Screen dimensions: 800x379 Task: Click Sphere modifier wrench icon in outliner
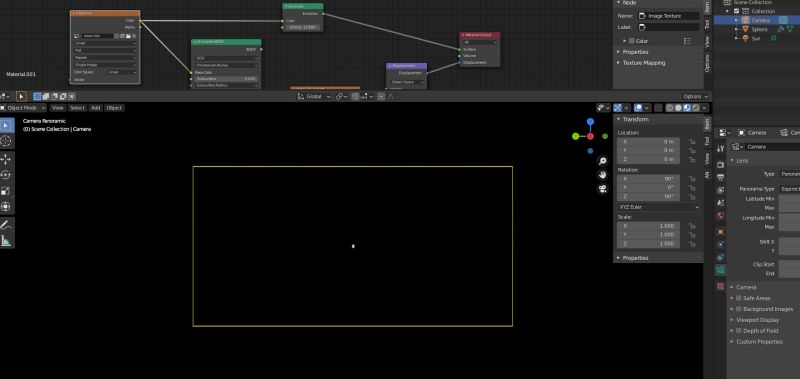(x=781, y=29)
